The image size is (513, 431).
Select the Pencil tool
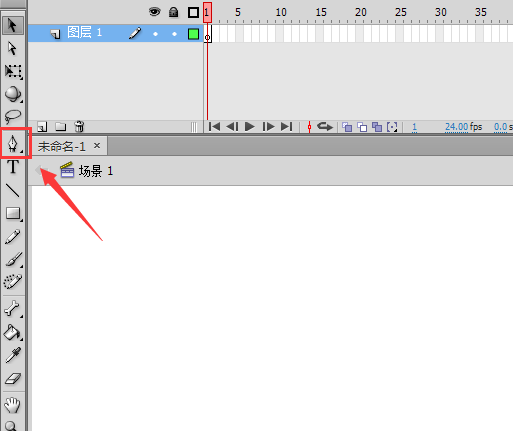point(13,237)
